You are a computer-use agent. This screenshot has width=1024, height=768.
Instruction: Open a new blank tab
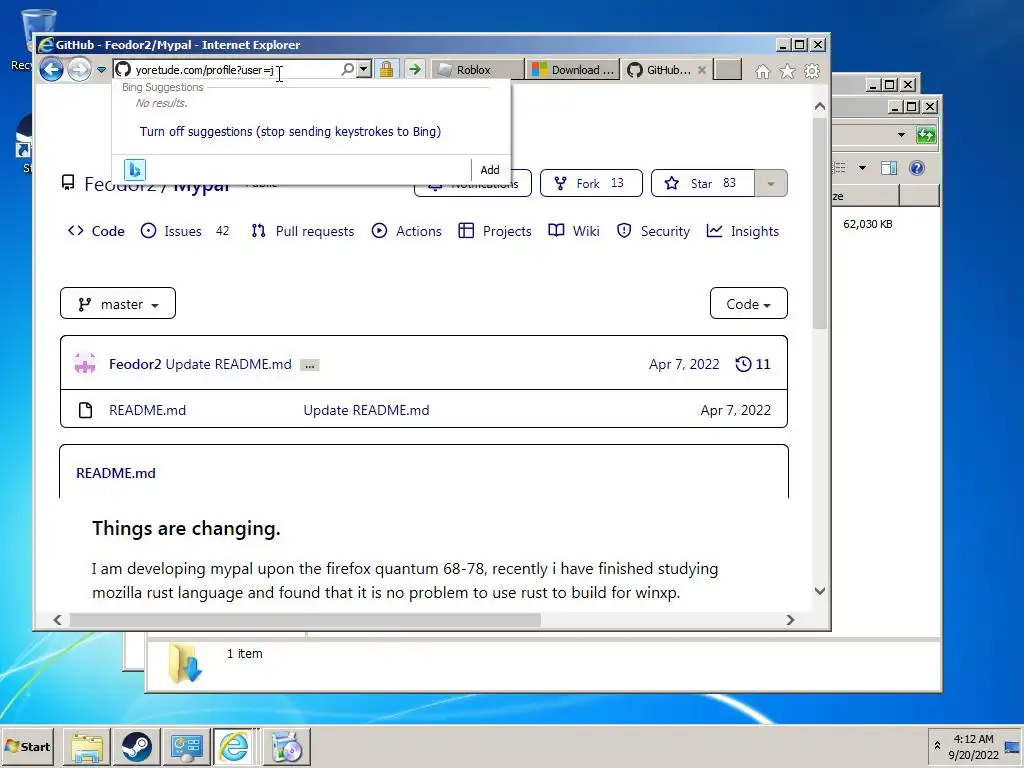[728, 69]
